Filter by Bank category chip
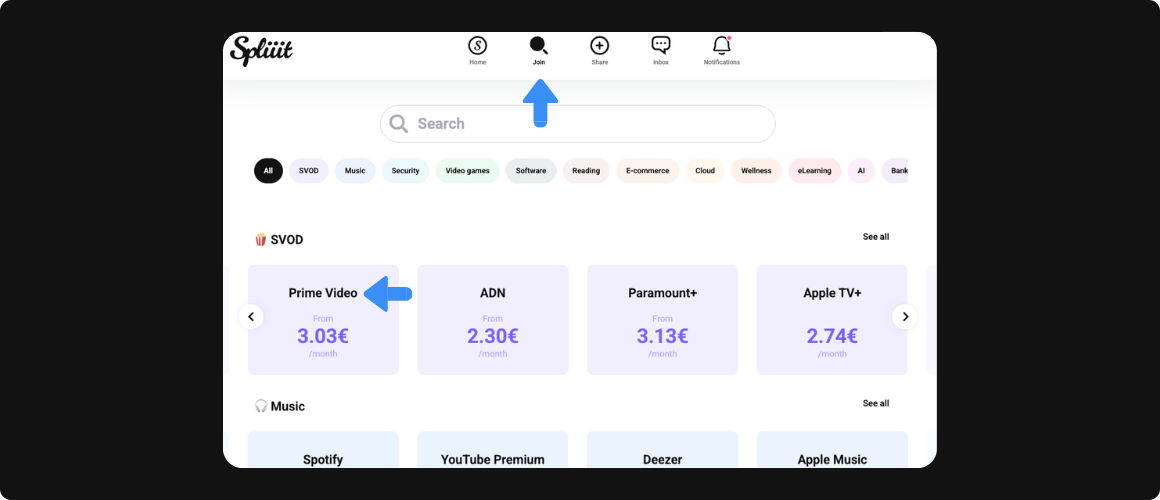Viewport: 1160px width, 500px height. (894, 171)
